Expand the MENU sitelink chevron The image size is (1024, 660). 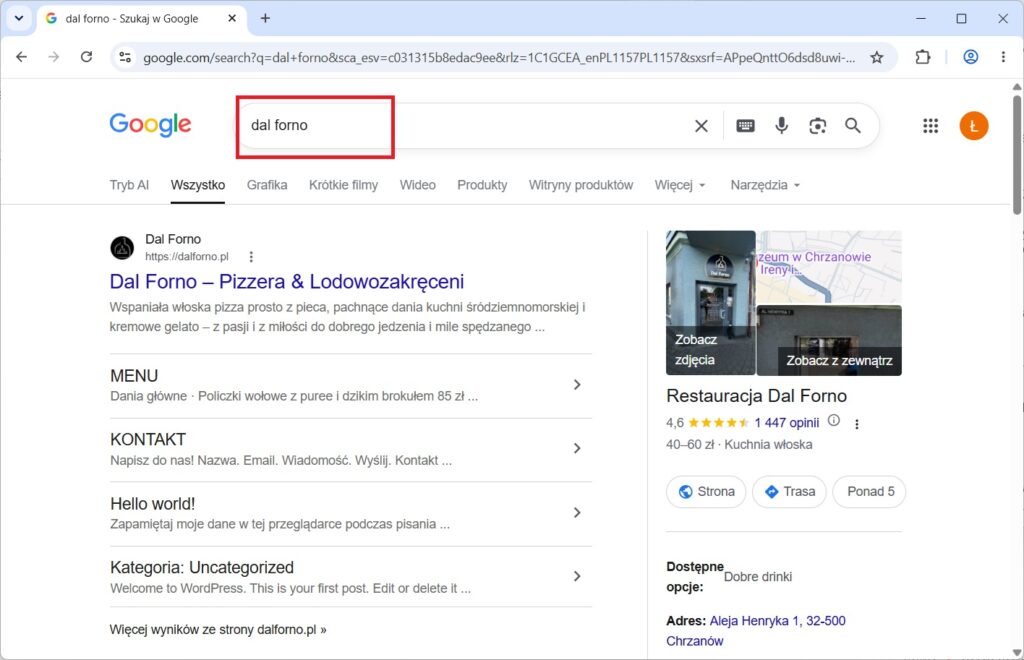click(x=577, y=385)
